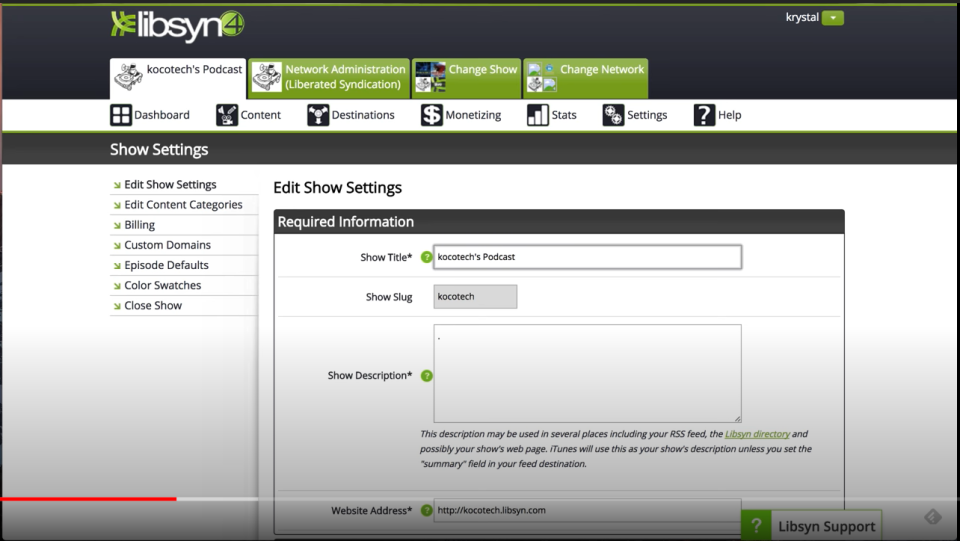Screen dimensions: 960x541
Task: Click the Libsyn4 logo
Action: click(x=178, y=26)
